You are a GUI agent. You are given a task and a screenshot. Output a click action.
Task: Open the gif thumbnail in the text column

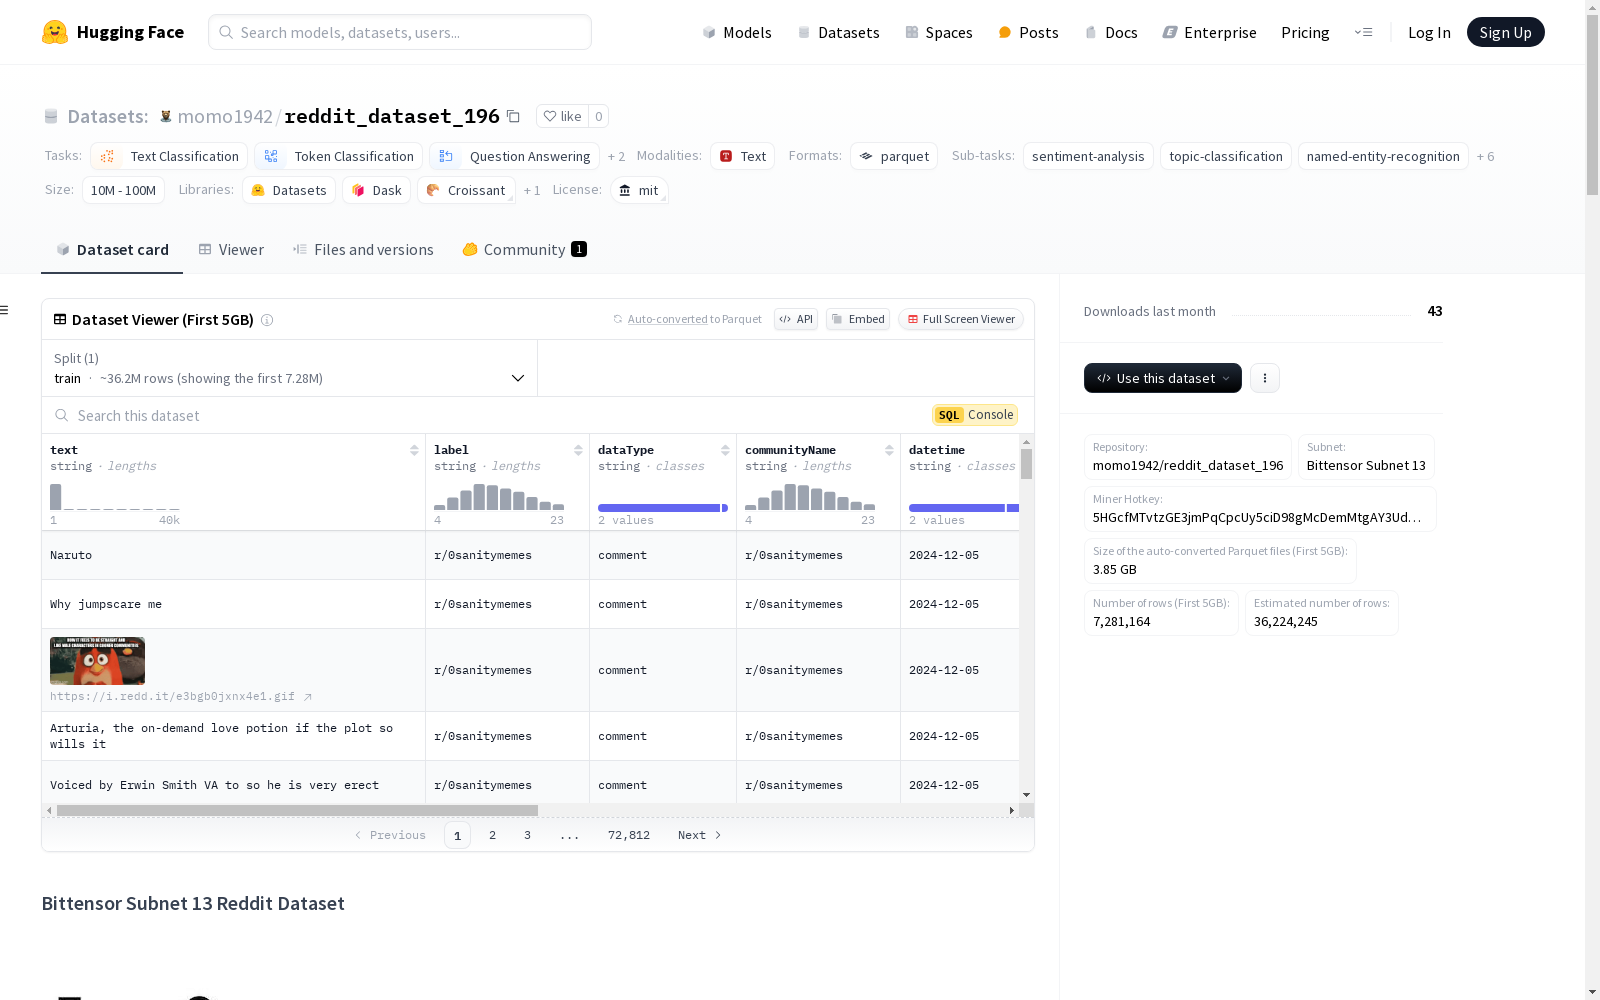tap(97, 661)
